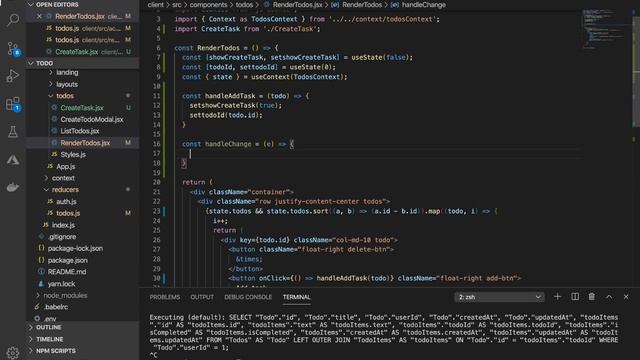
Task: Open index.js file
Action: [63, 225]
